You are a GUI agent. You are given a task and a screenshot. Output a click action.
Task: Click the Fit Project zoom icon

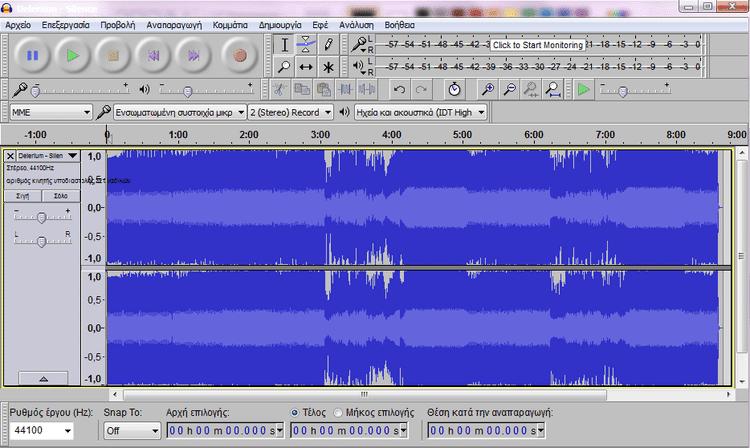point(553,89)
